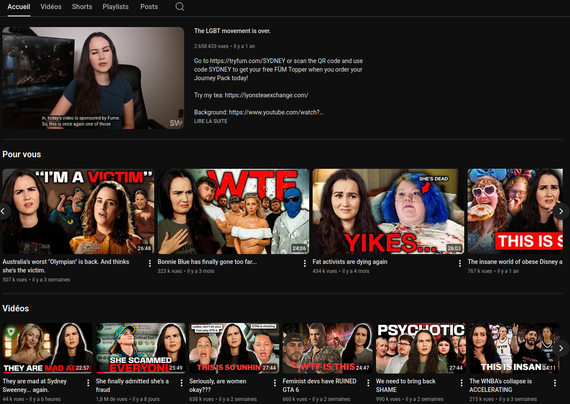Screen dimensions: 570x404
Task: Open 'The LGBT movement is over.' title
Action: [232, 31]
